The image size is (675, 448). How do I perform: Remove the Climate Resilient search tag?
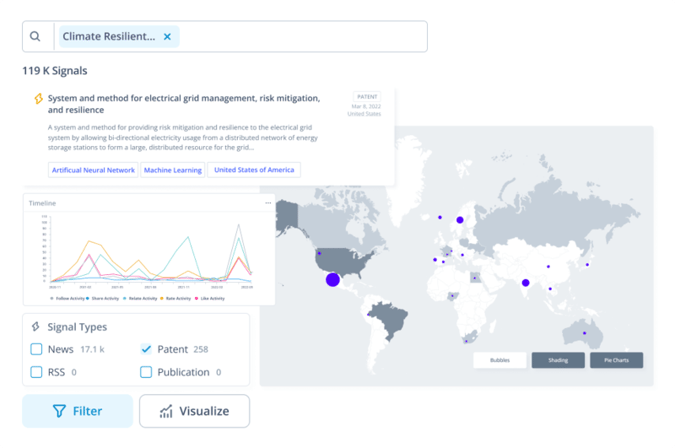pos(167,37)
